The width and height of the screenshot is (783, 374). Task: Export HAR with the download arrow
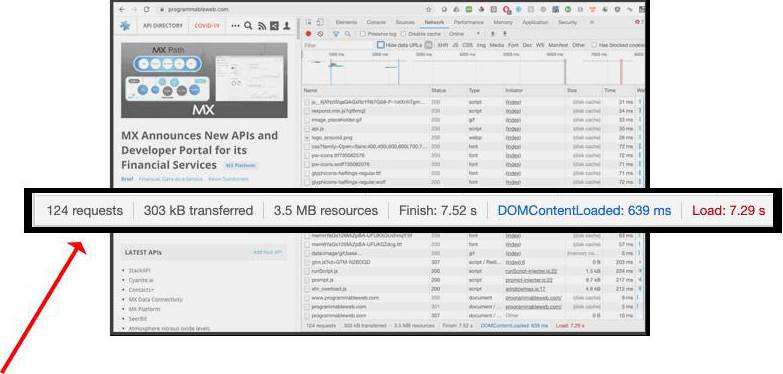coord(505,34)
